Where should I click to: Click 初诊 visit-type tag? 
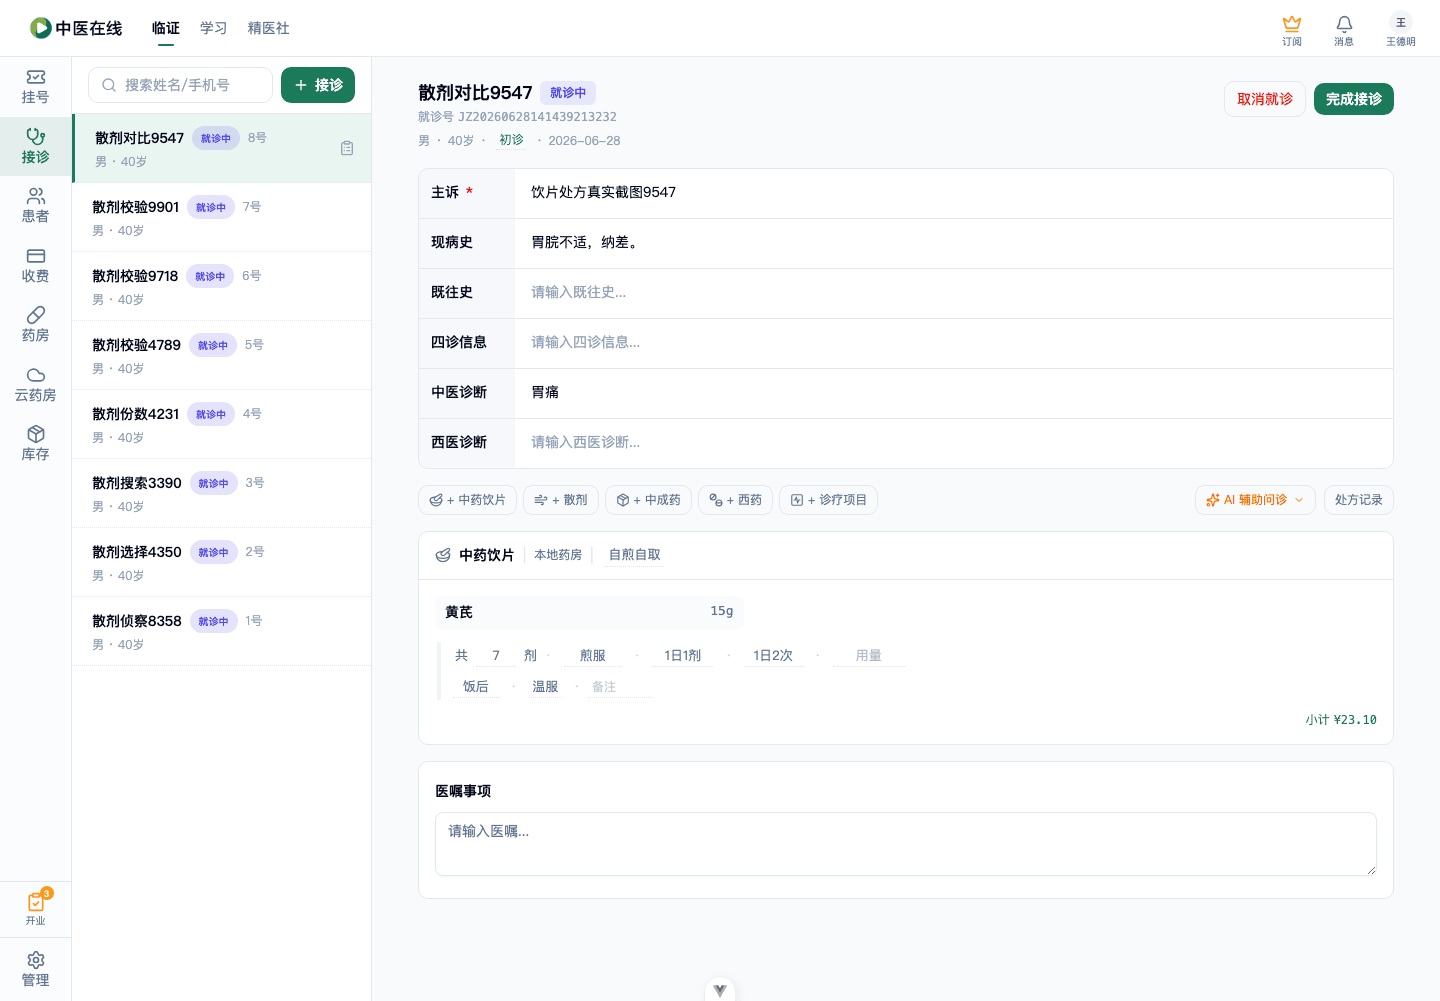[511, 140]
